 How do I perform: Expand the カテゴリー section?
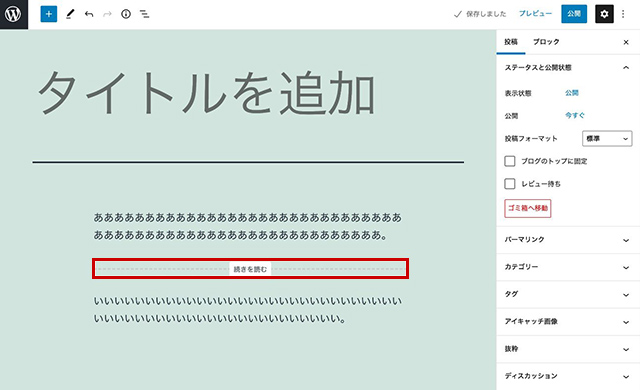pyautogui.click(x=568, y=267)
